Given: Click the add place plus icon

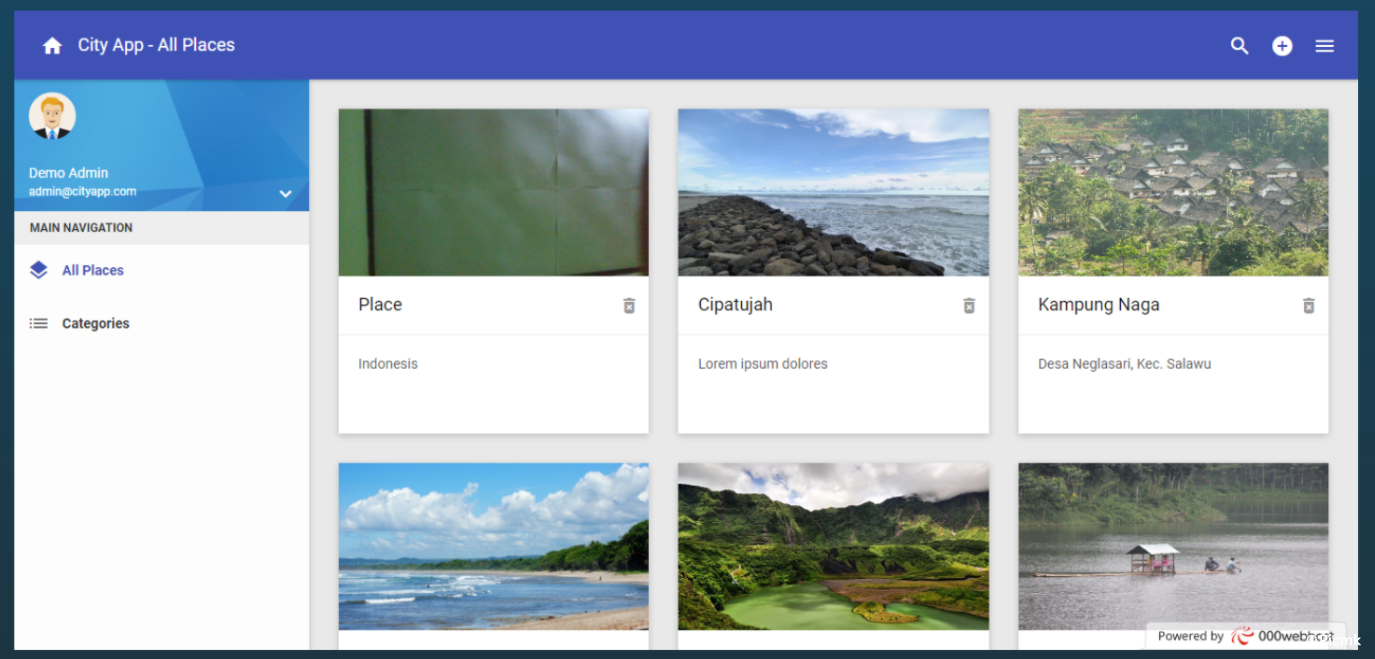Looking at the screenshot, I should pos(1282,46).
